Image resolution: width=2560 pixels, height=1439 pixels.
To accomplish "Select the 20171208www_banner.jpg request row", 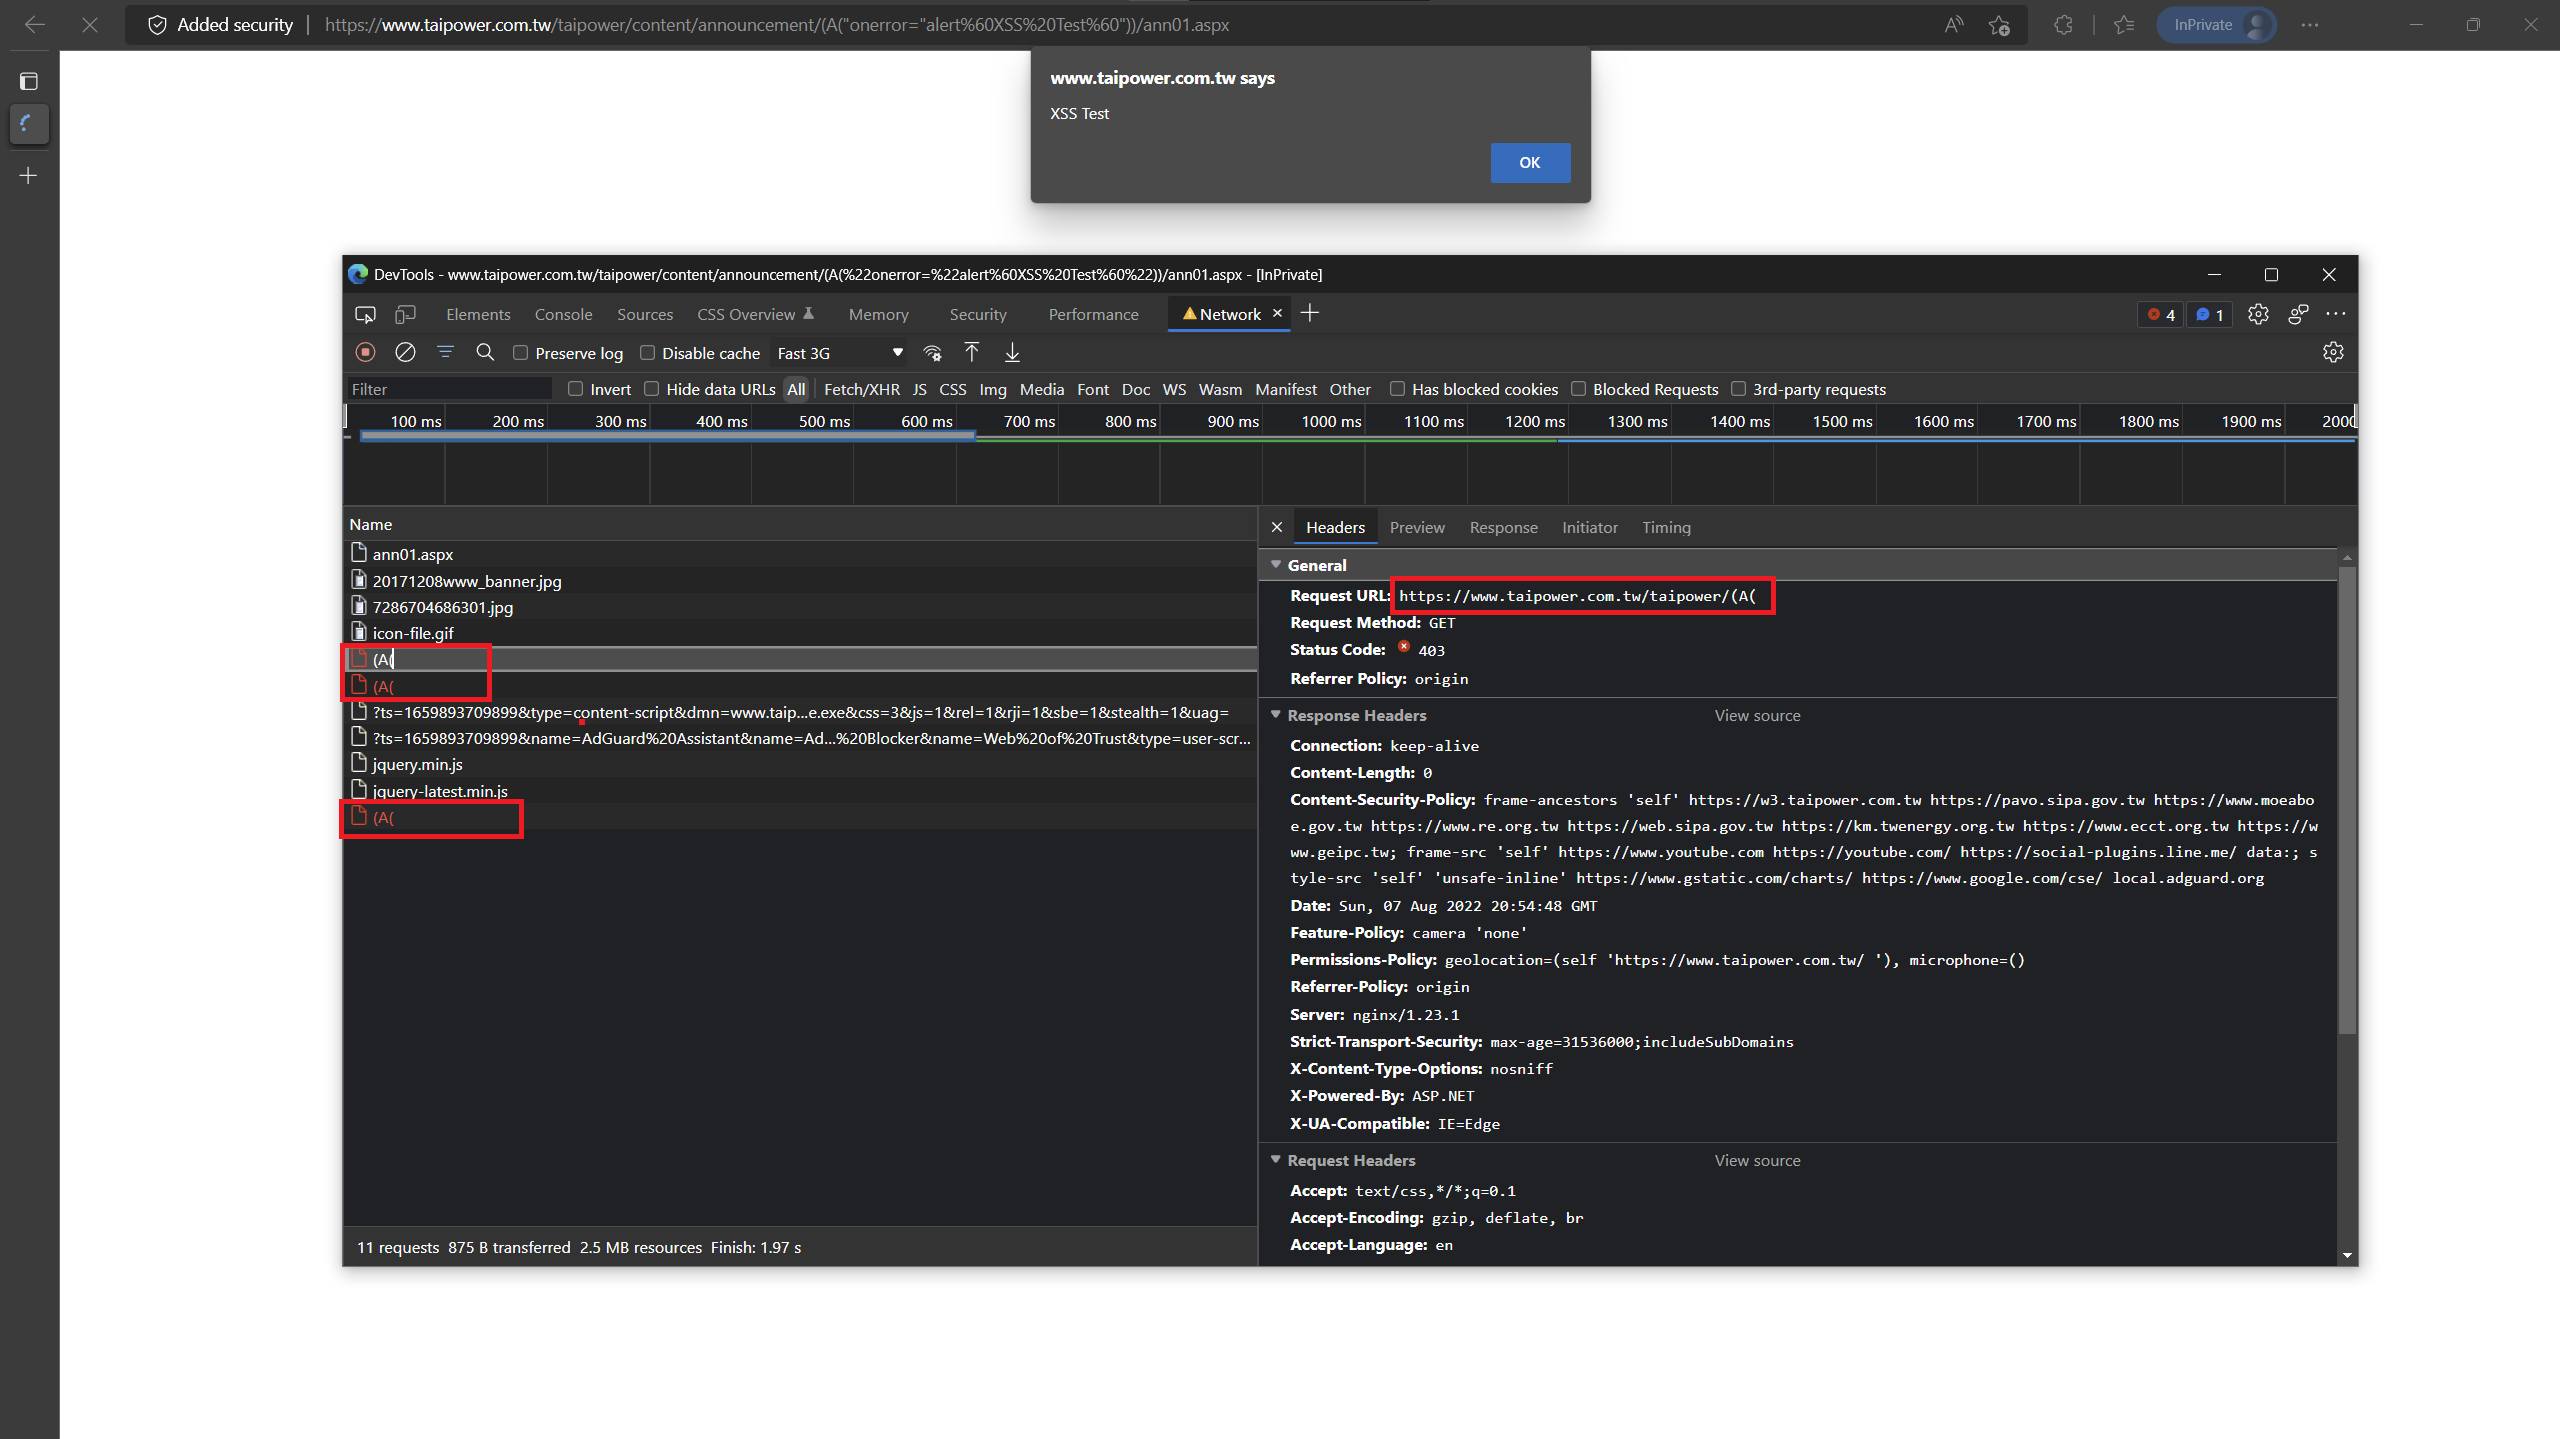I will tap(800, 581).
